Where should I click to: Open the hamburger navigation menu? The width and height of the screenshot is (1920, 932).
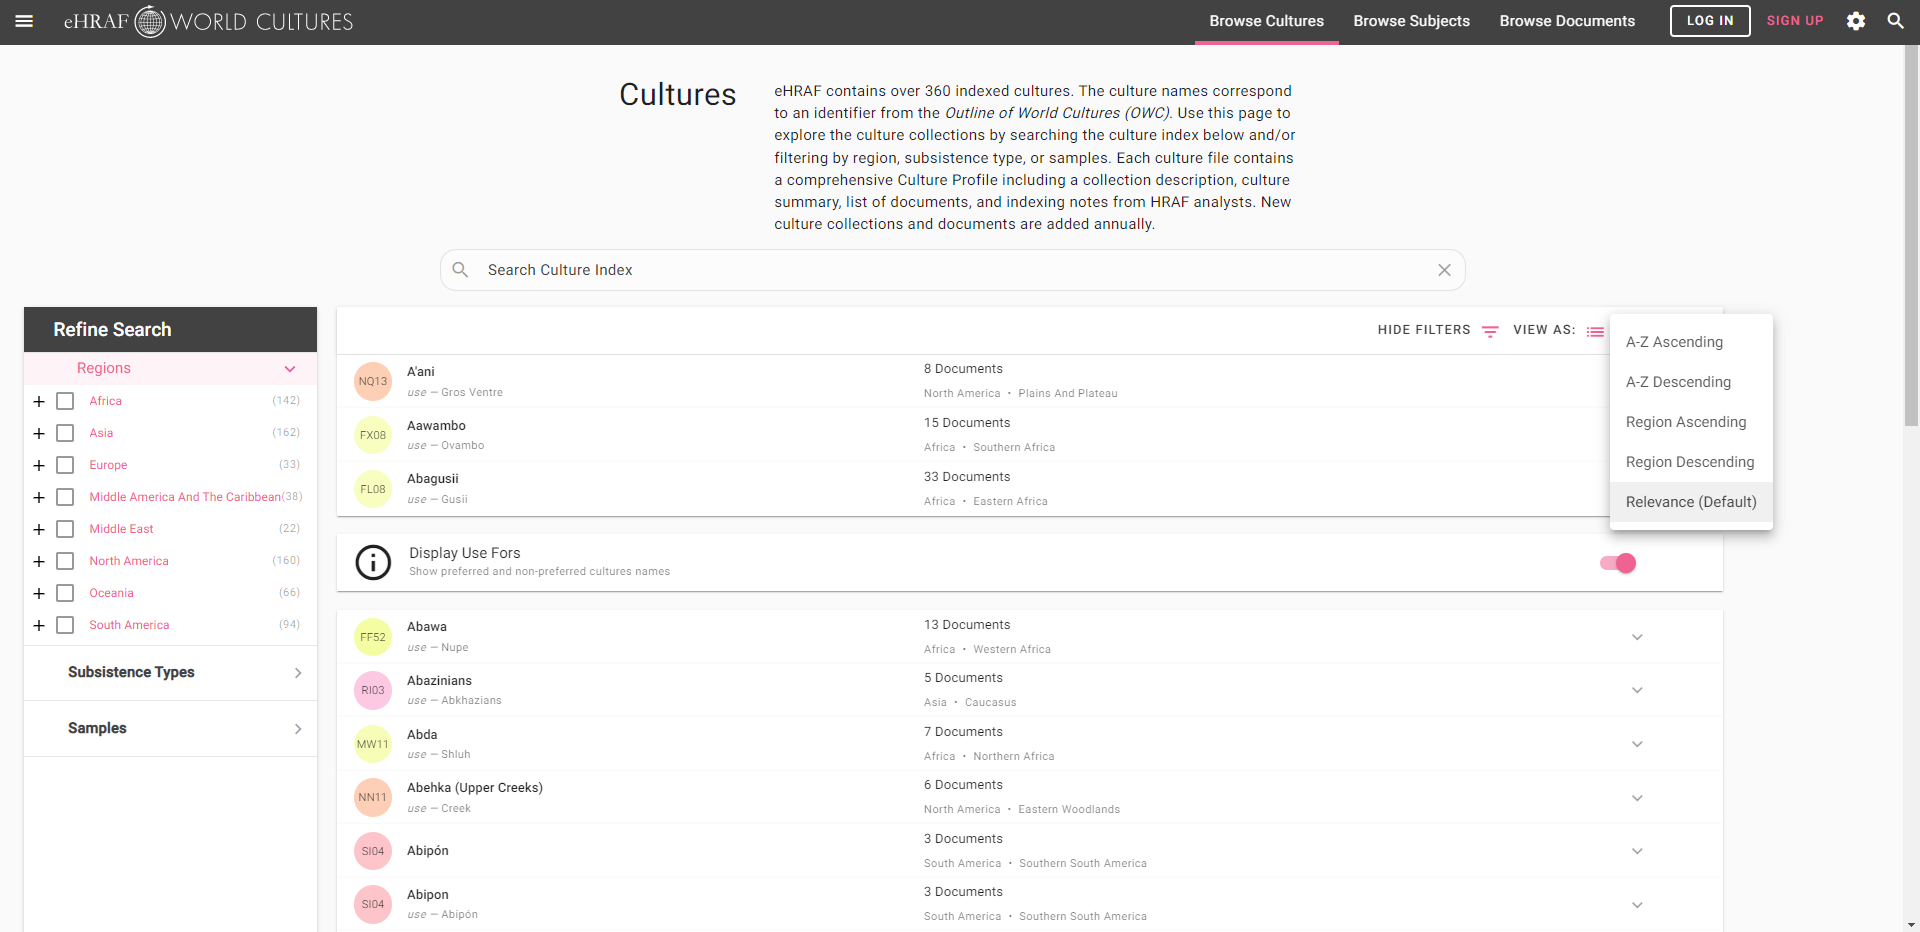click(24, 21)
